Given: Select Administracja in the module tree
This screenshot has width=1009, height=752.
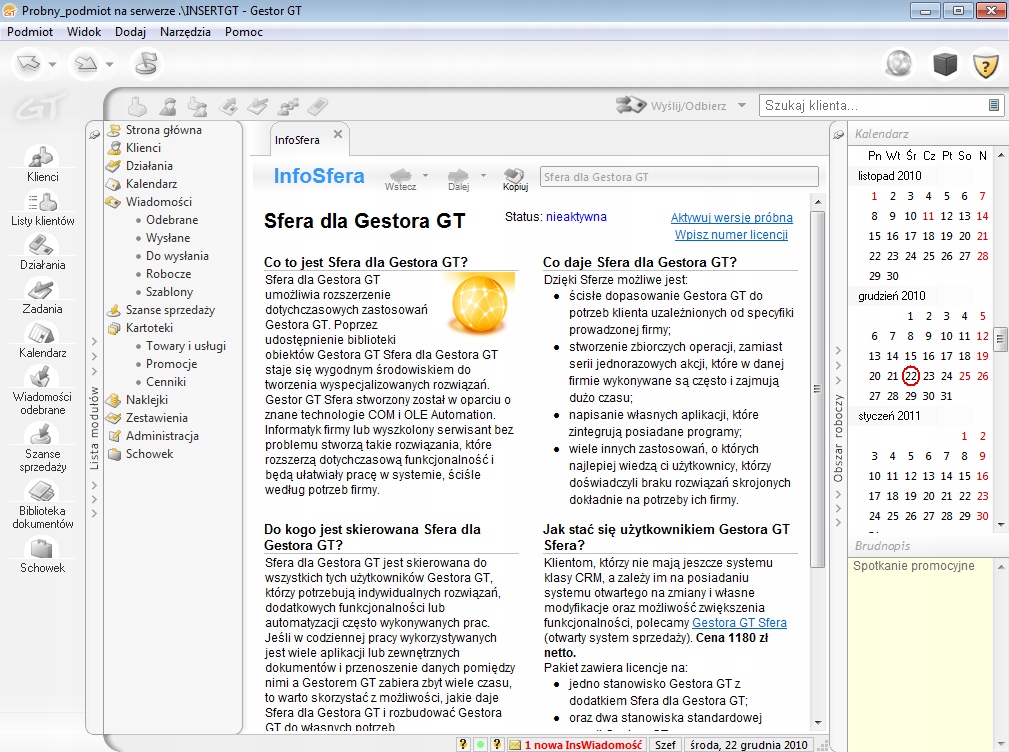Looking at the screenshot, I should coord(162,436).
